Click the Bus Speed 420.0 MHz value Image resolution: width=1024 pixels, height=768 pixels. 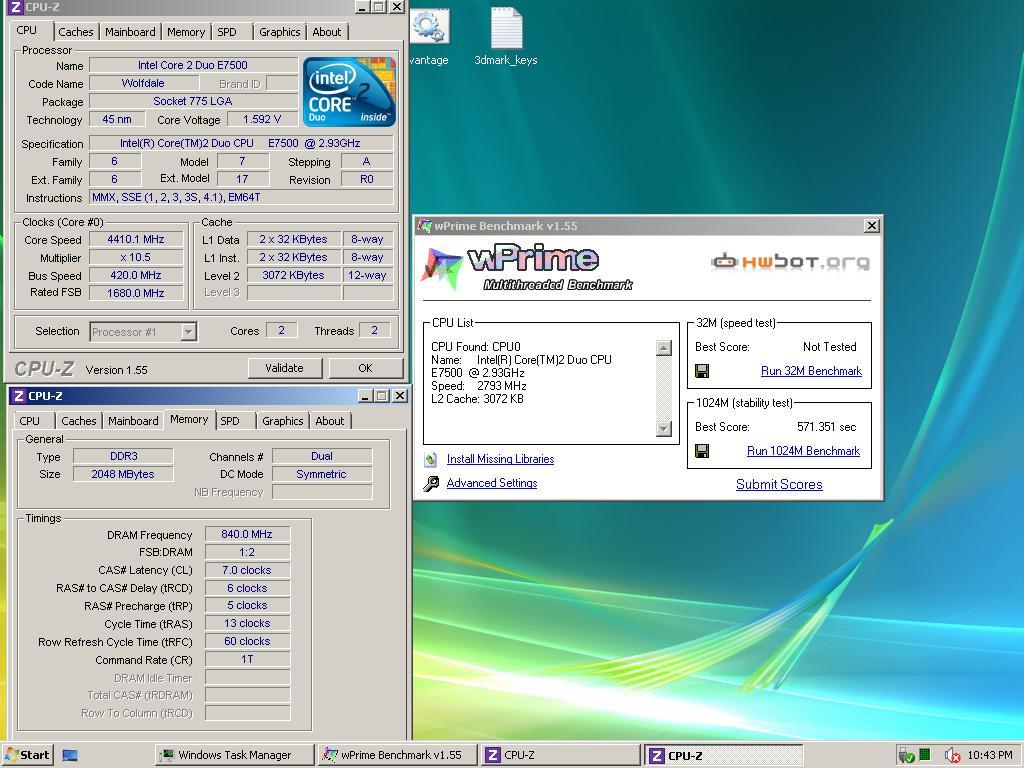coord(136,276)
